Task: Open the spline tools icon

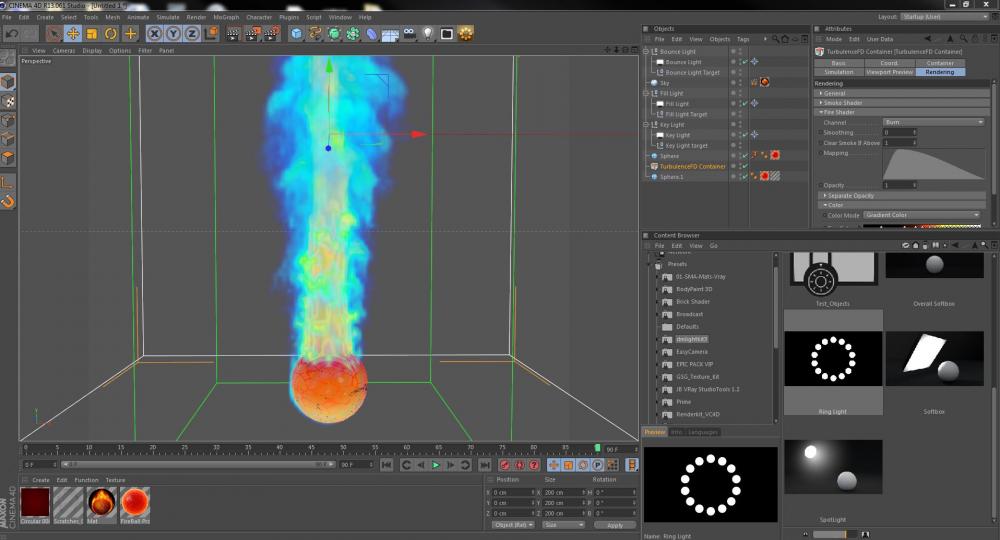Action: (x=315, y=34)
